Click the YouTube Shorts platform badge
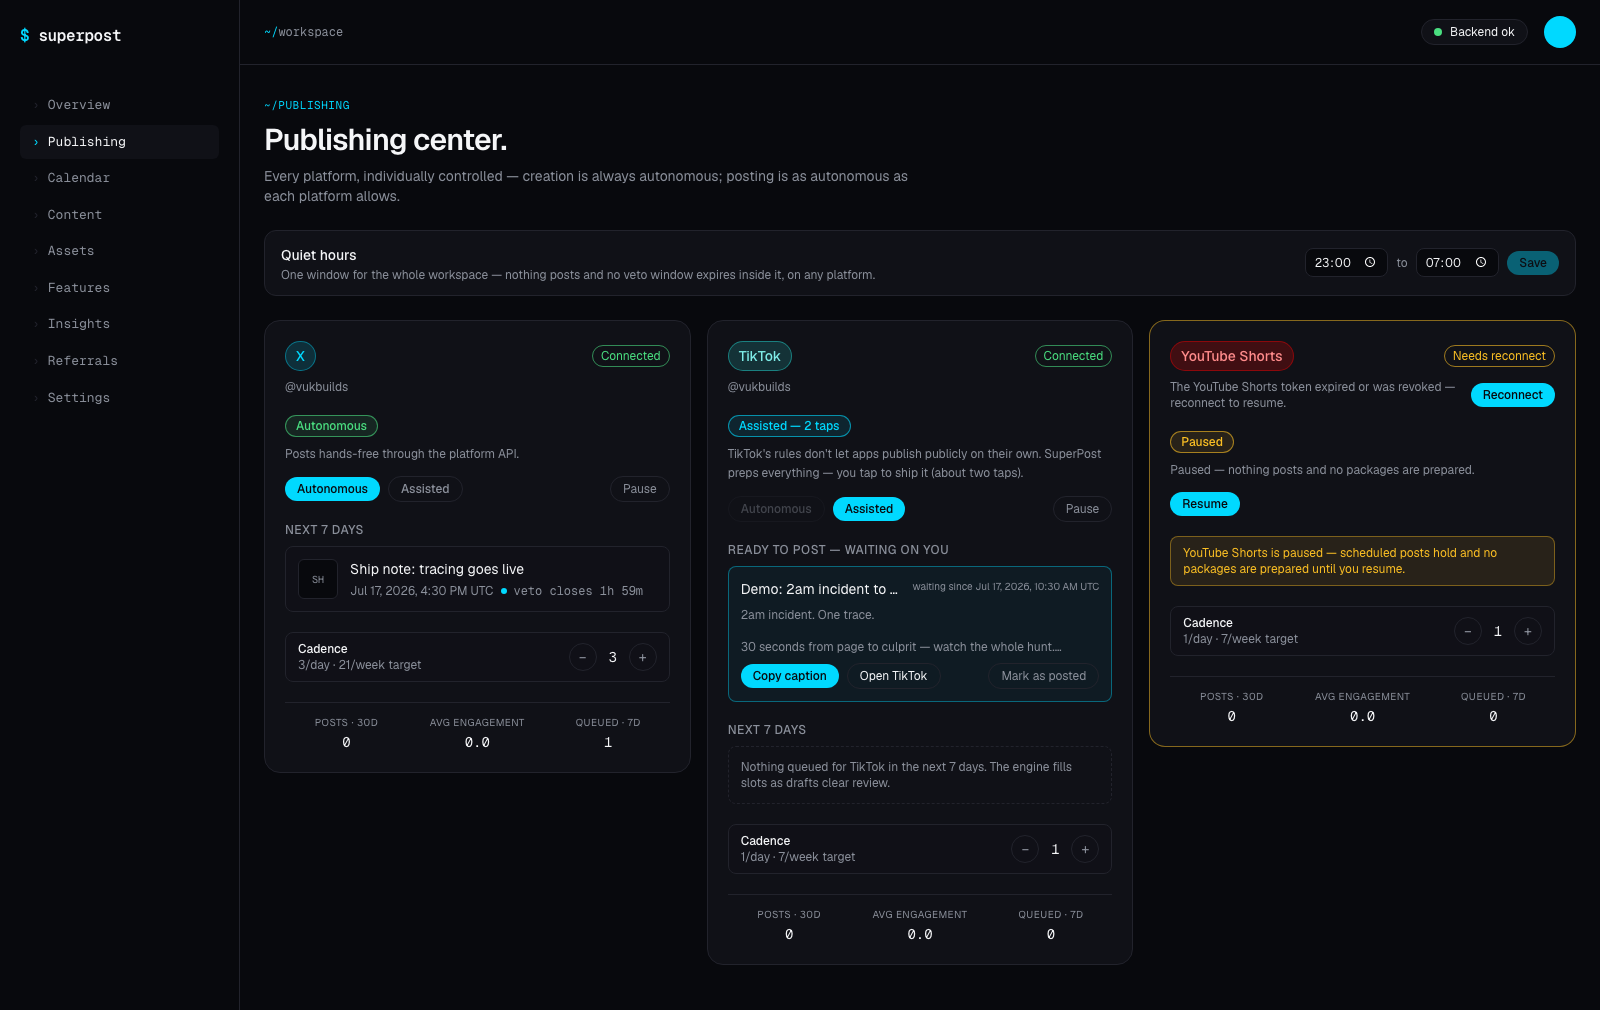Image resolution: width=1600 pixels, height=1010 pixels. click(1231, 356)
